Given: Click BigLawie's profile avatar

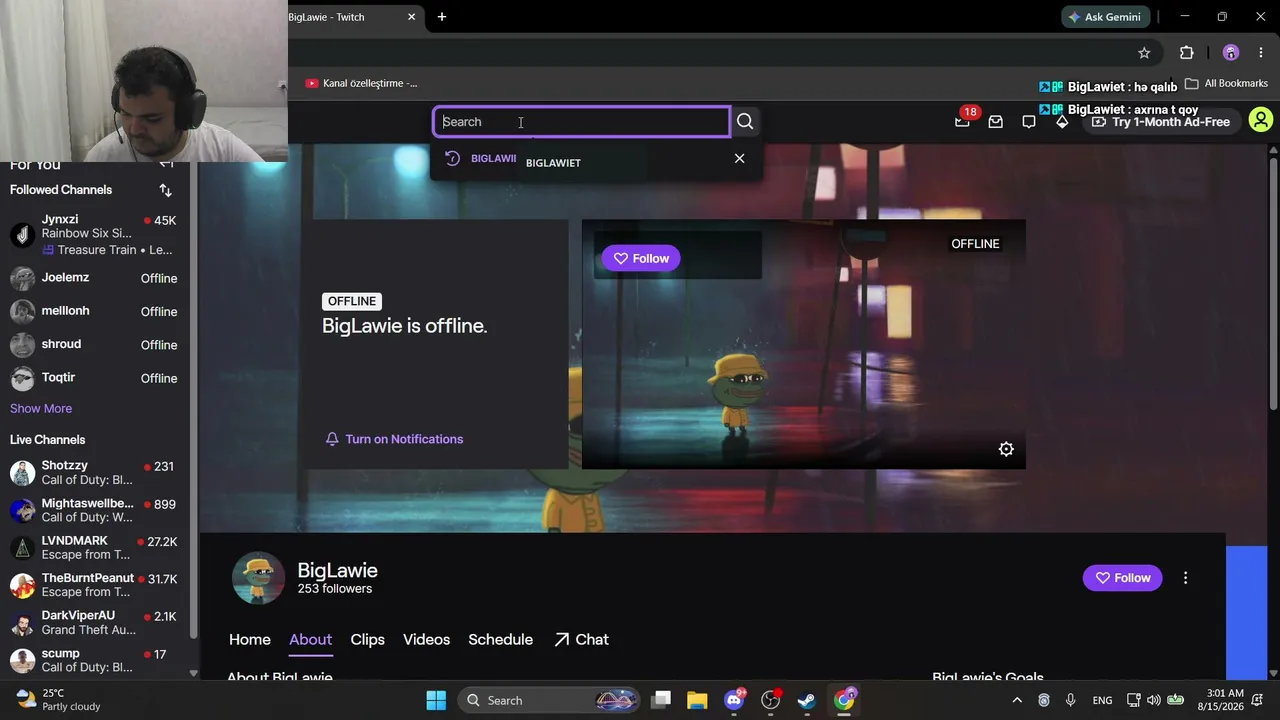Looking at the screenshot, I should (x=258, y=578).
